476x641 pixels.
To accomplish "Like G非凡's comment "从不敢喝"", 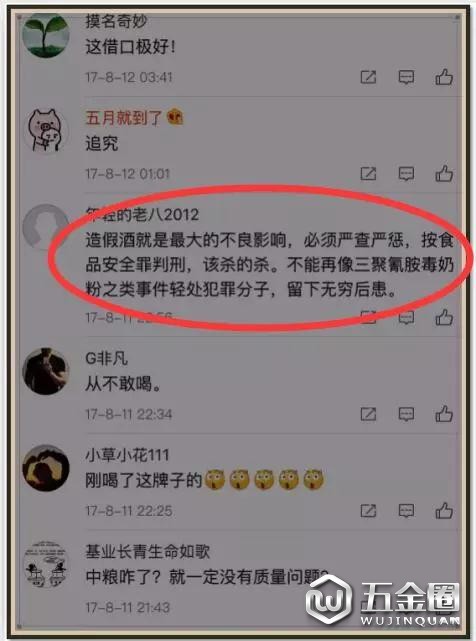I will tap(444, 414).
